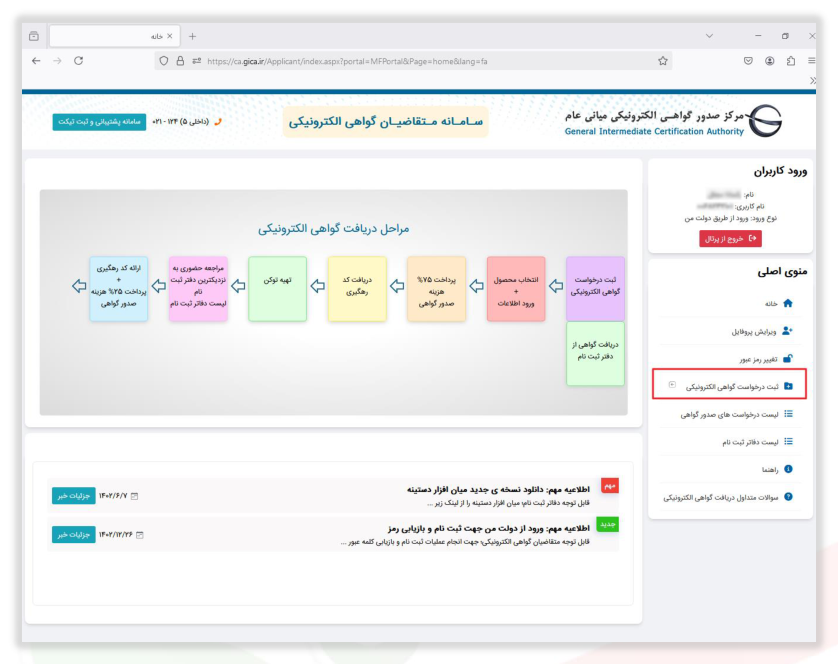Click the profile icon beside ویرایش پروفایل
838x664 pixels.
click(x=787, y=331)
